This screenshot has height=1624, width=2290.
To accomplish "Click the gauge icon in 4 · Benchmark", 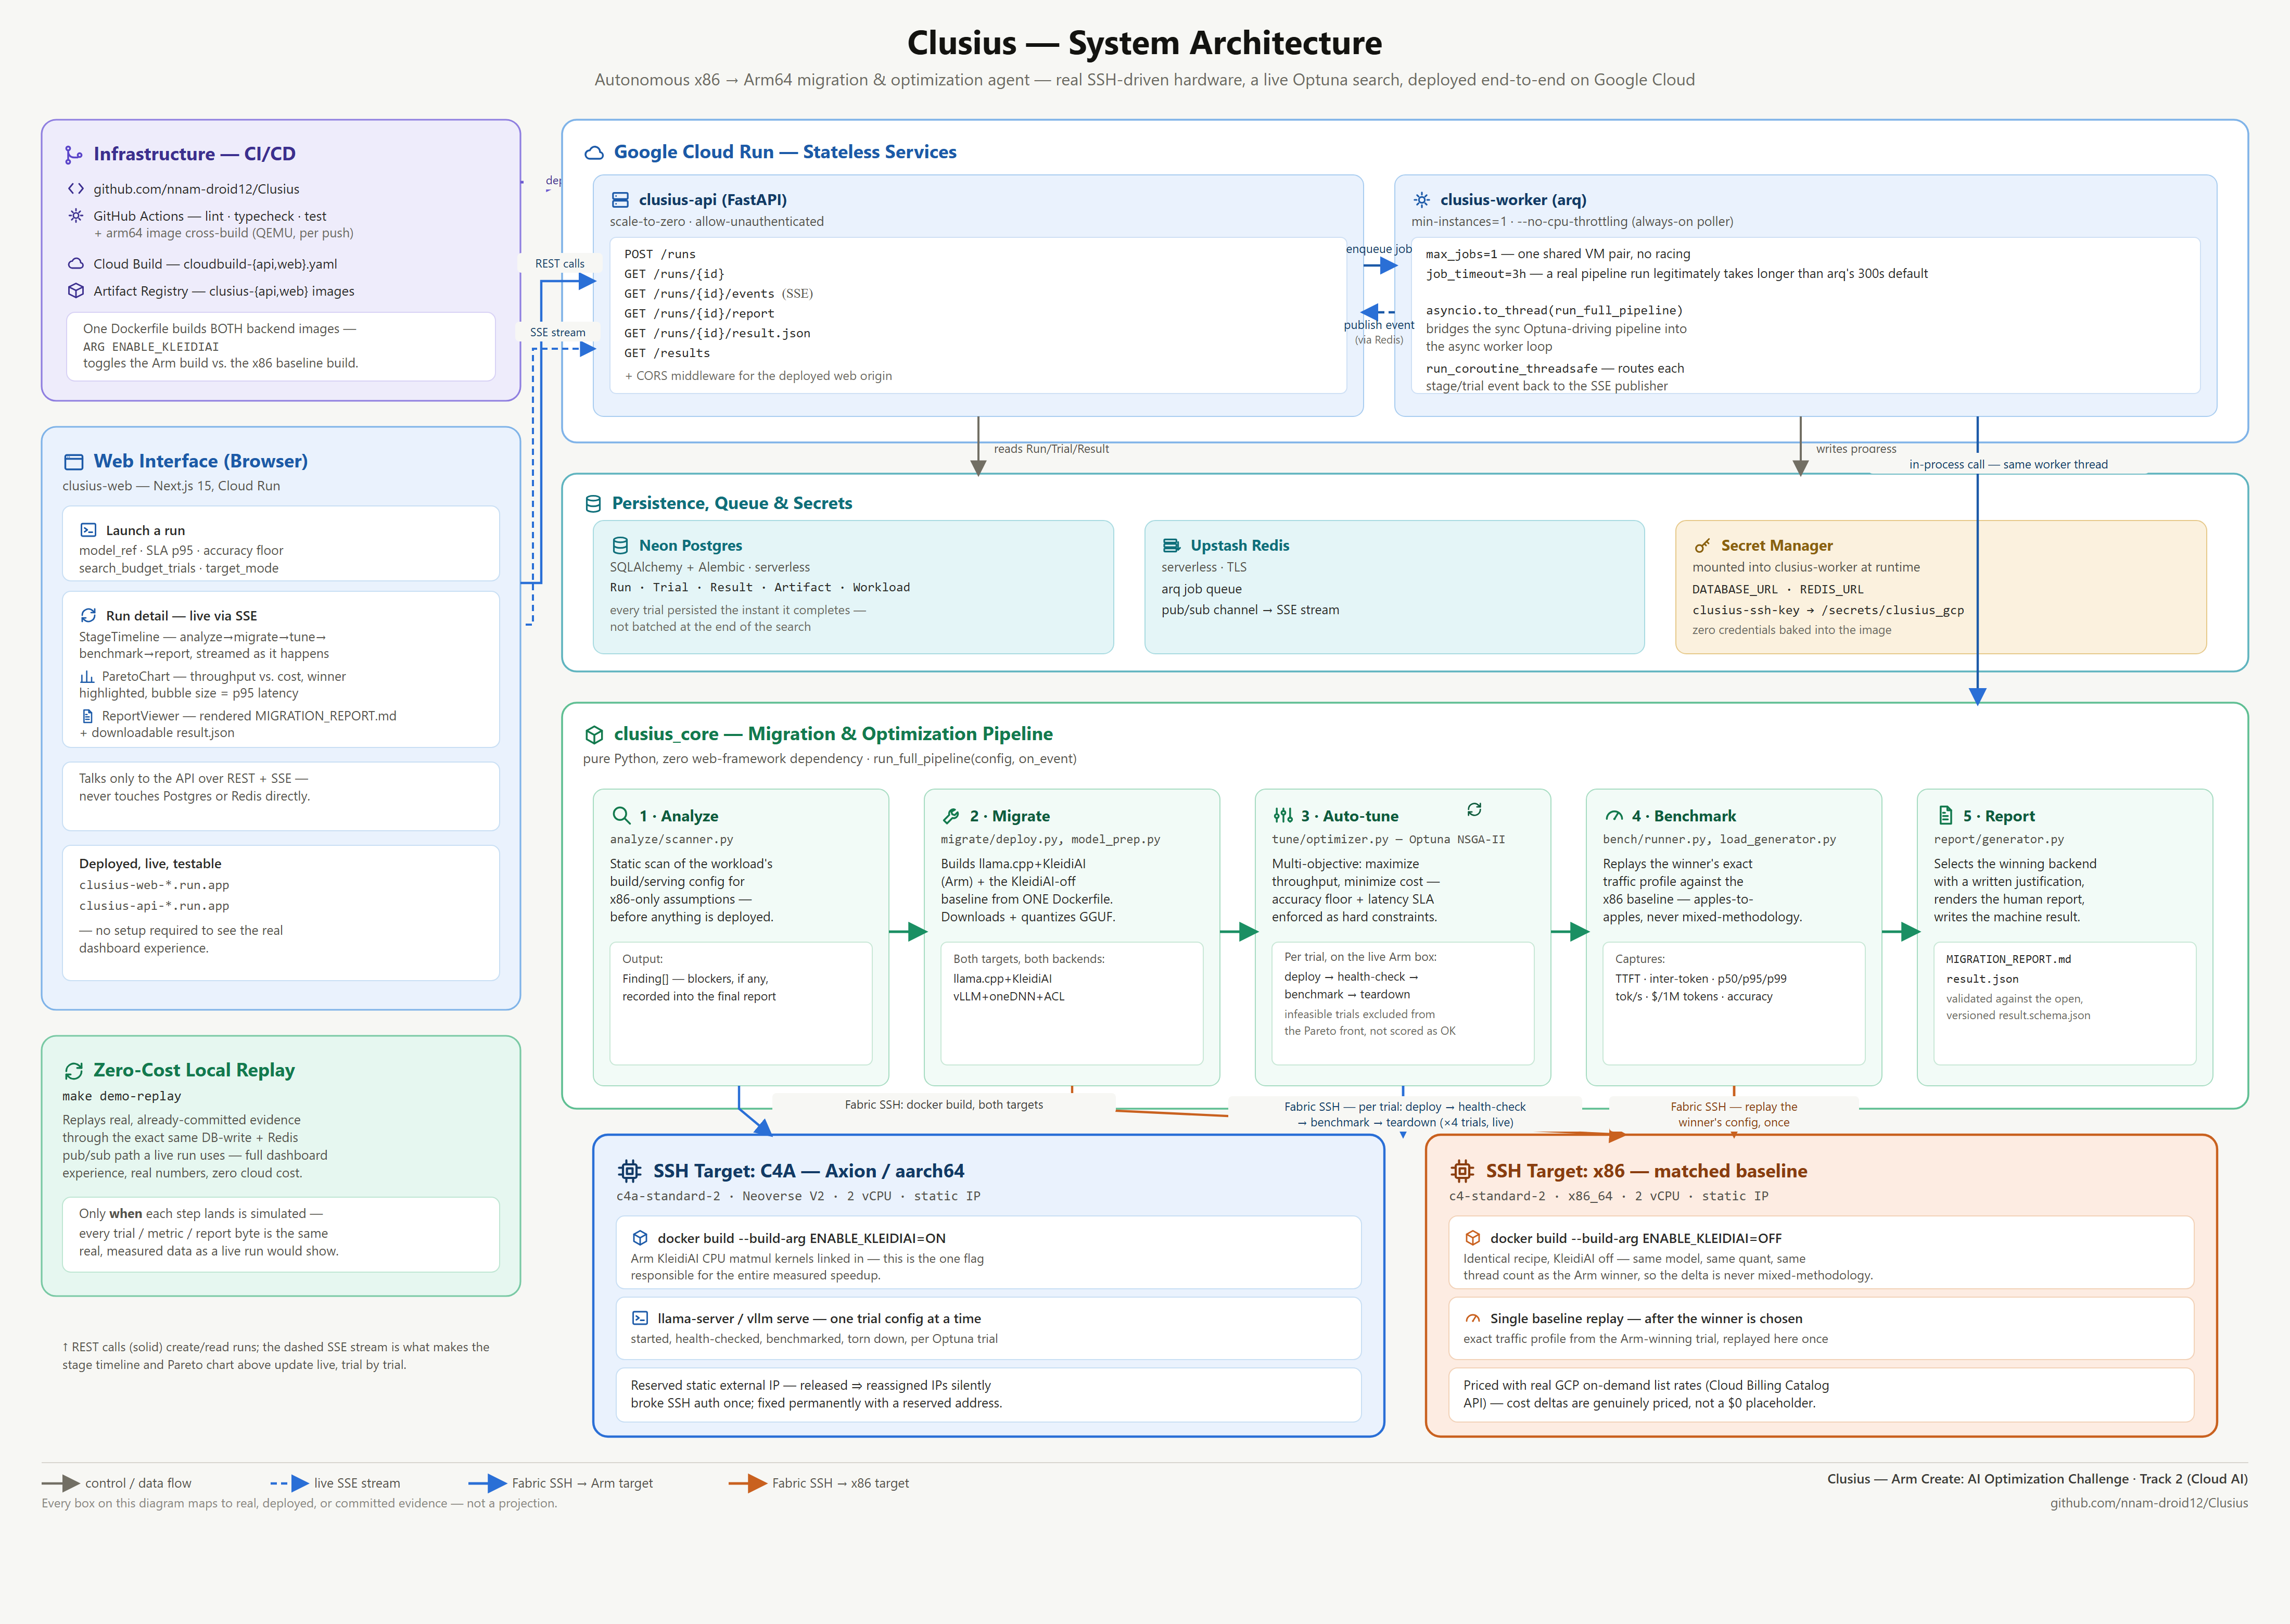I will (1614, 816).
